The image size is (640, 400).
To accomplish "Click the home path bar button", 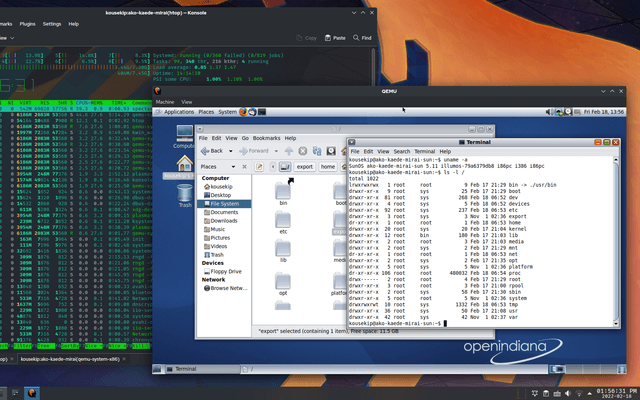I will (328, 167).
